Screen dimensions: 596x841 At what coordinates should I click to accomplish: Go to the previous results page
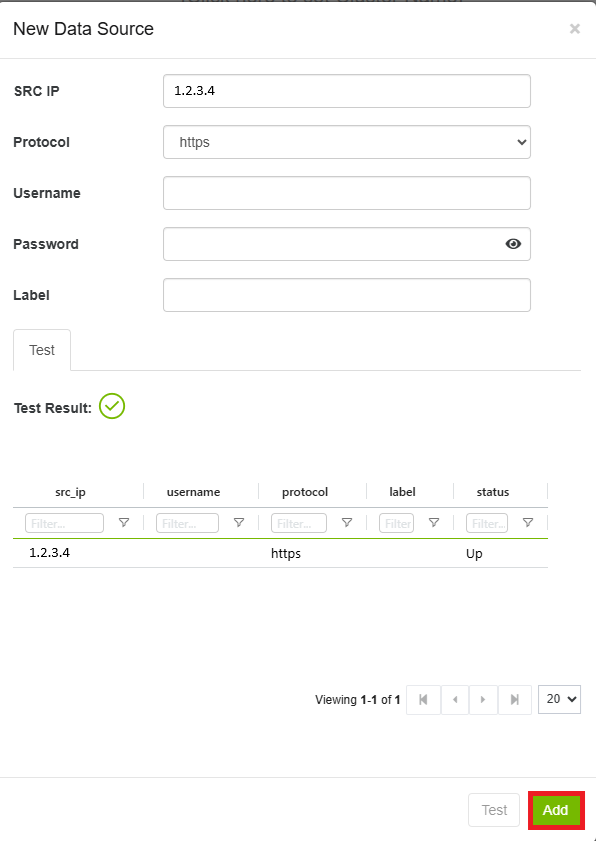click(455, 699)
